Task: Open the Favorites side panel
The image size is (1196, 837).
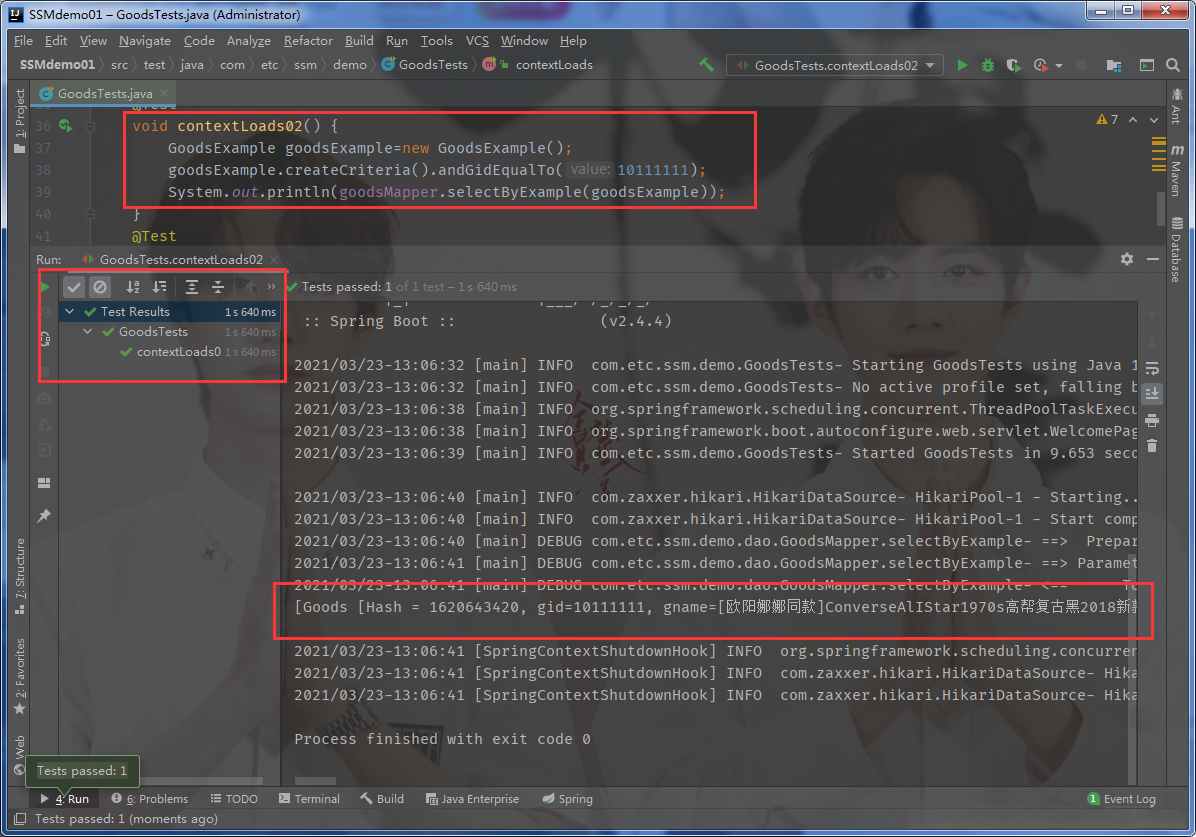Action: tap(20, 677)
